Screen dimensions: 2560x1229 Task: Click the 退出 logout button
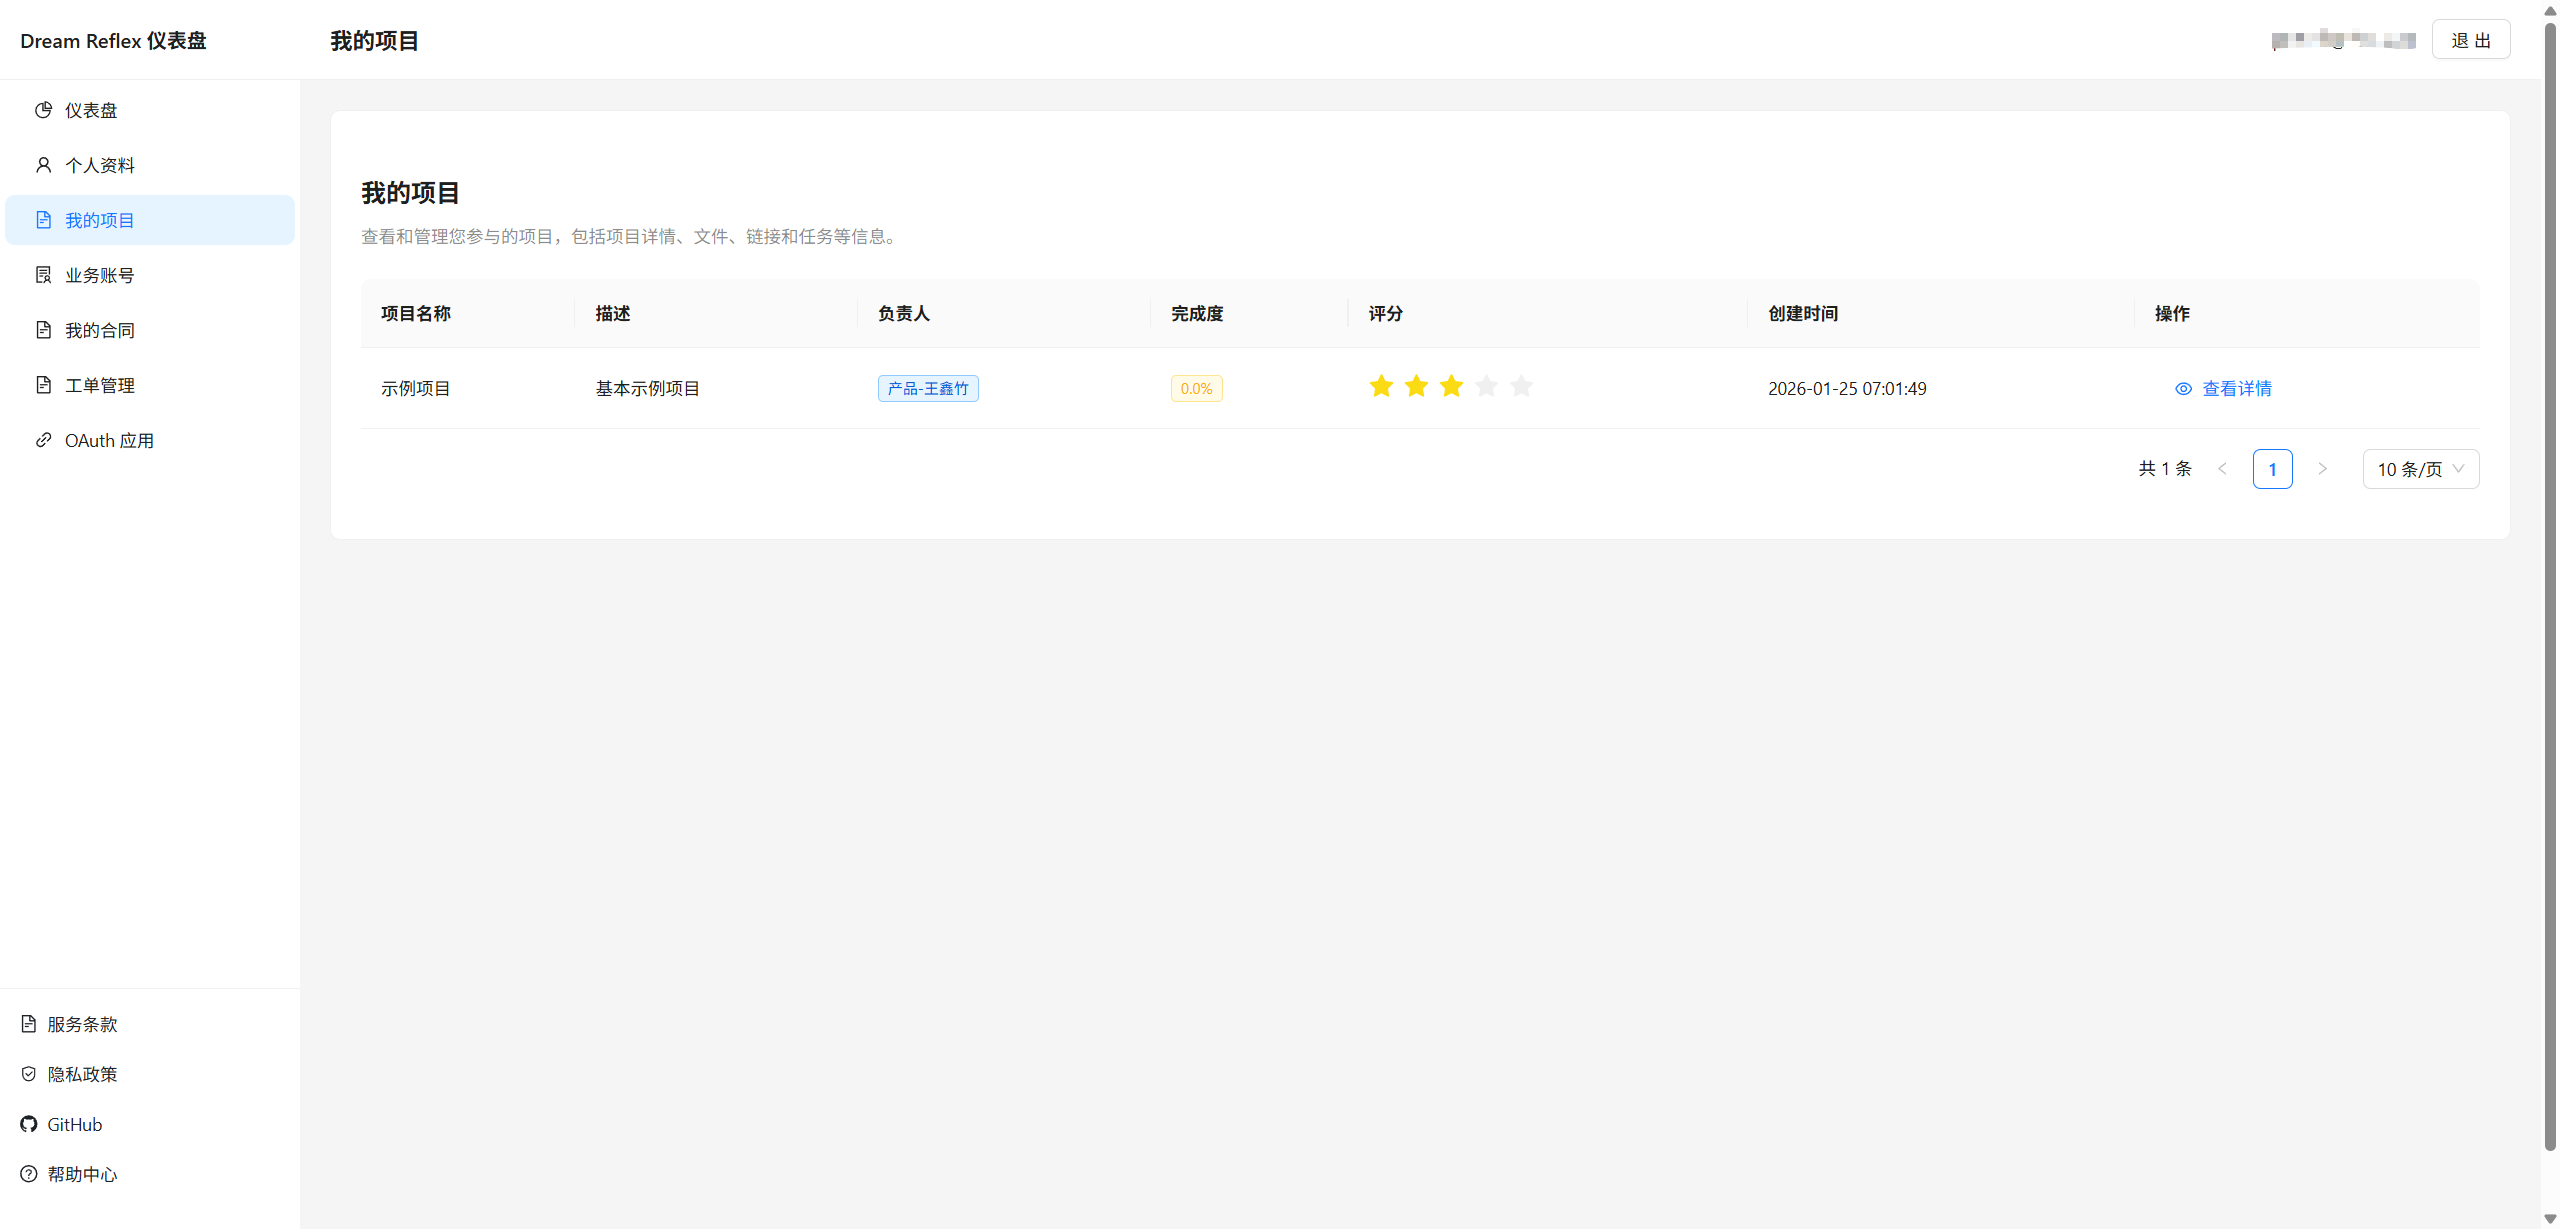click(x=2470, y=40)
